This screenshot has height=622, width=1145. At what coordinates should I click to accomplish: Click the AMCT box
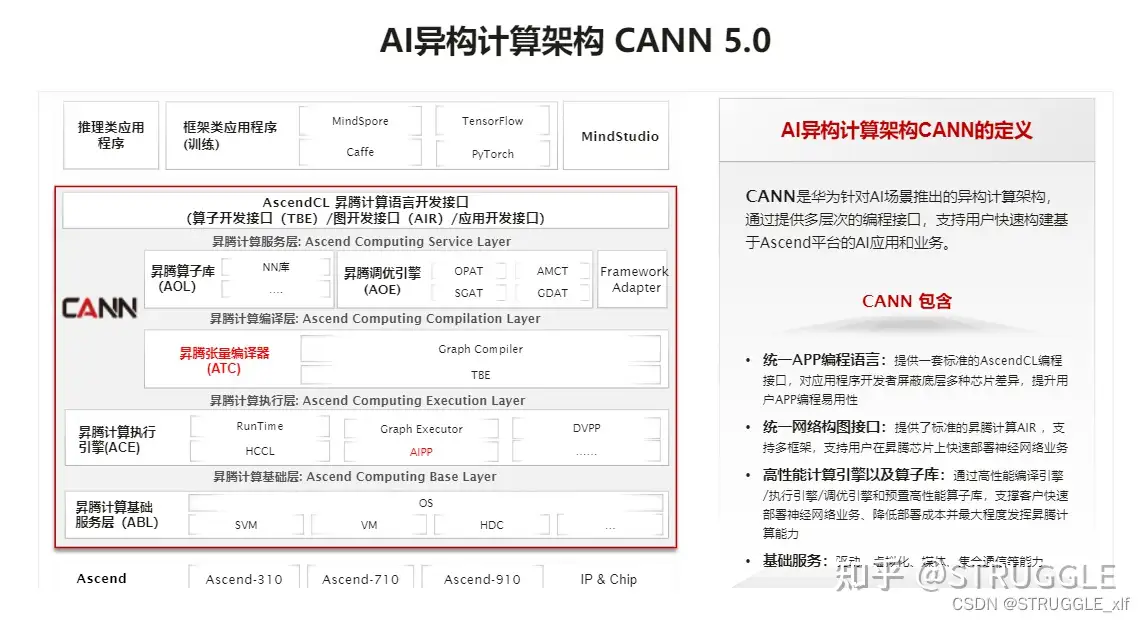click(x=552, y=271)
